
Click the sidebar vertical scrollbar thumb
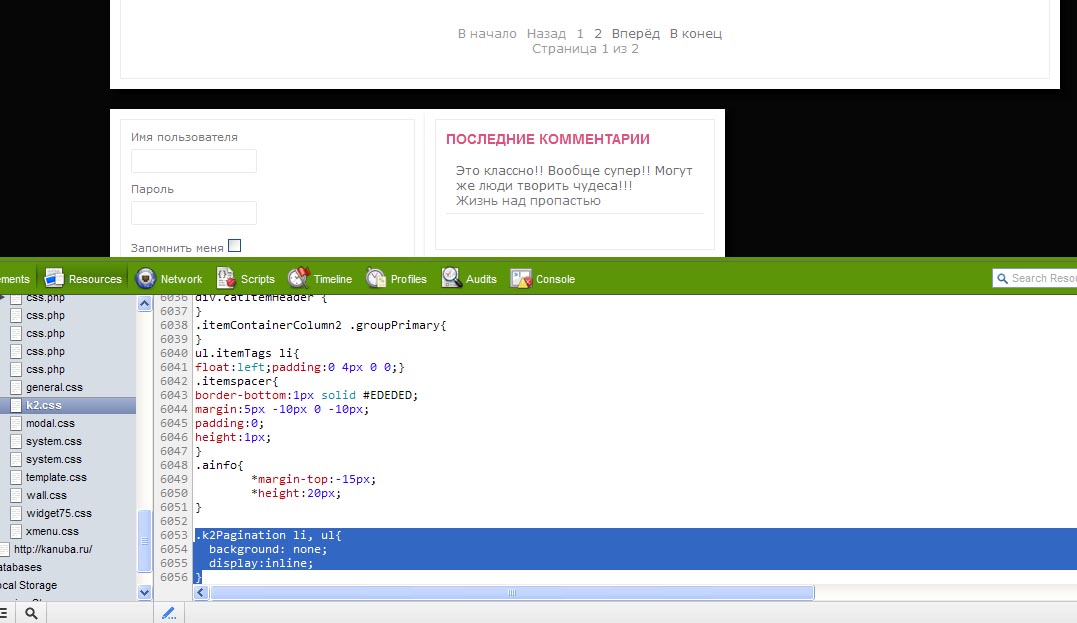144,541
